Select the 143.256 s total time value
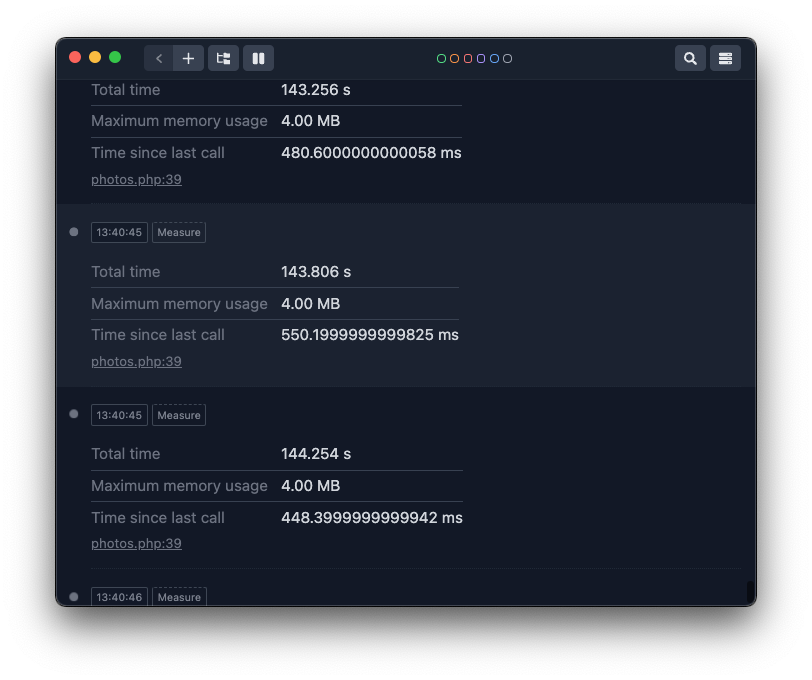This screenshot has height=680, width=812. pyautogui.click(x=316, y=90)
